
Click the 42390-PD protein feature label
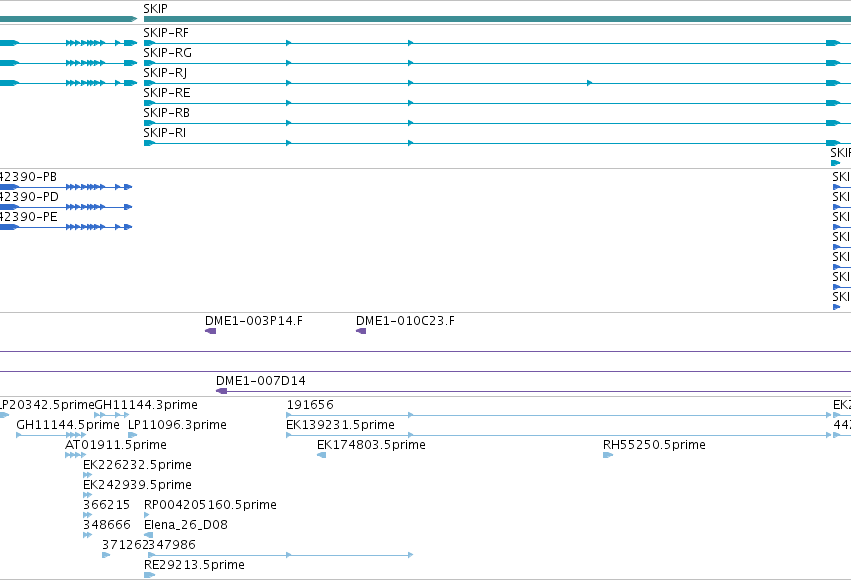[x=29, y=197]
